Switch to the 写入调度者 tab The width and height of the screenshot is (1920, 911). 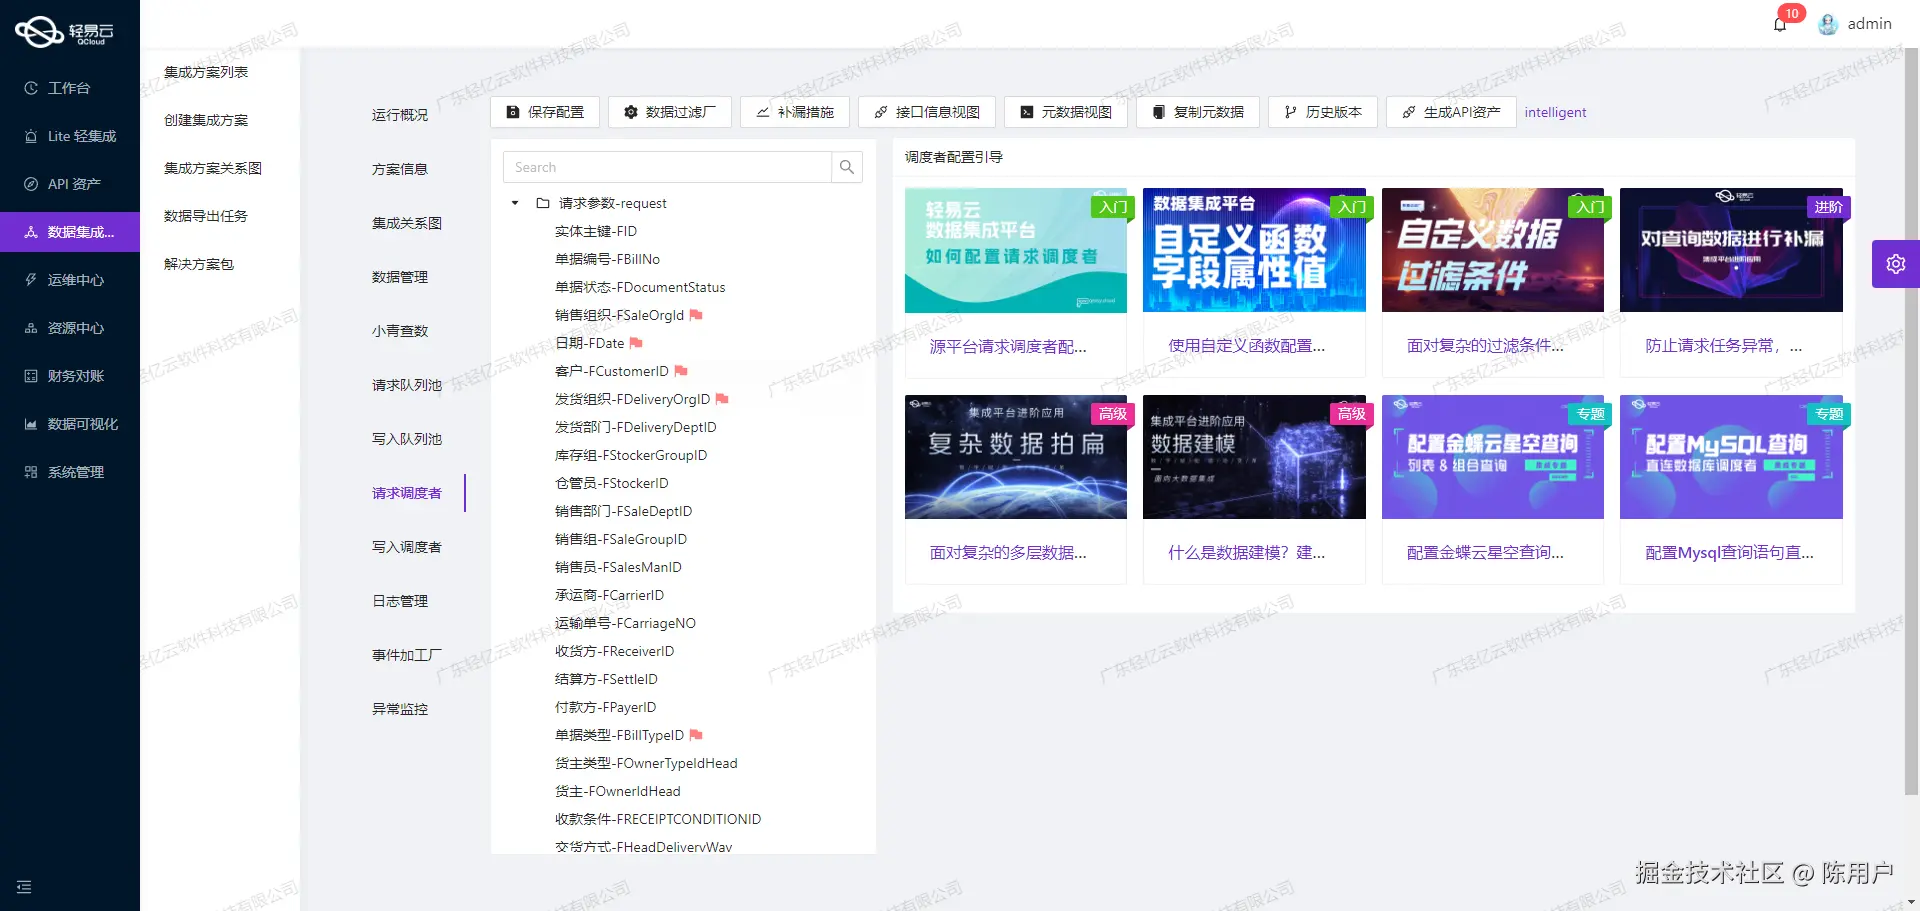[x=406, y=546]
